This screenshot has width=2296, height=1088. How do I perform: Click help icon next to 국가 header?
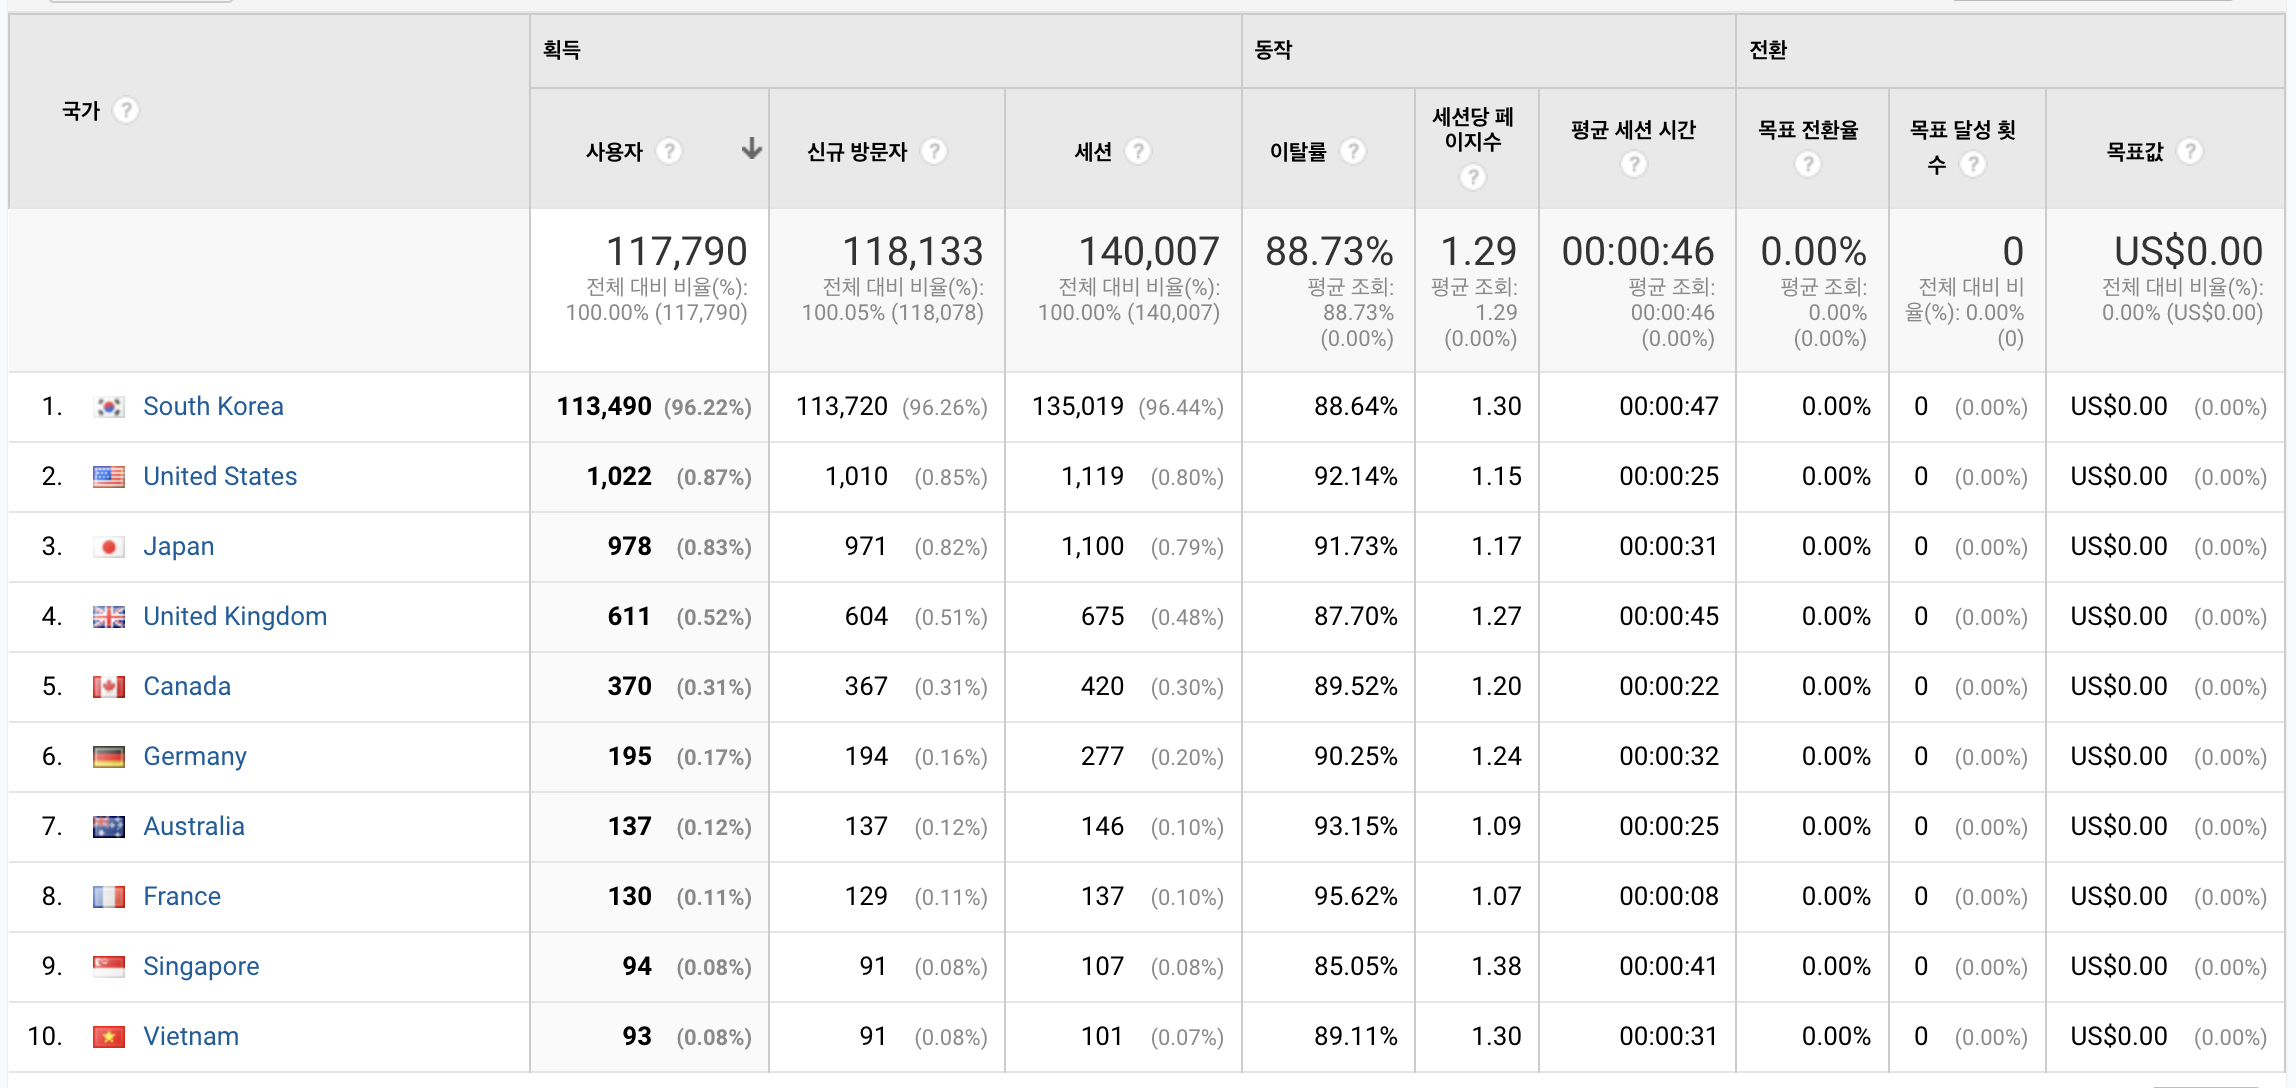click(126, 110)
